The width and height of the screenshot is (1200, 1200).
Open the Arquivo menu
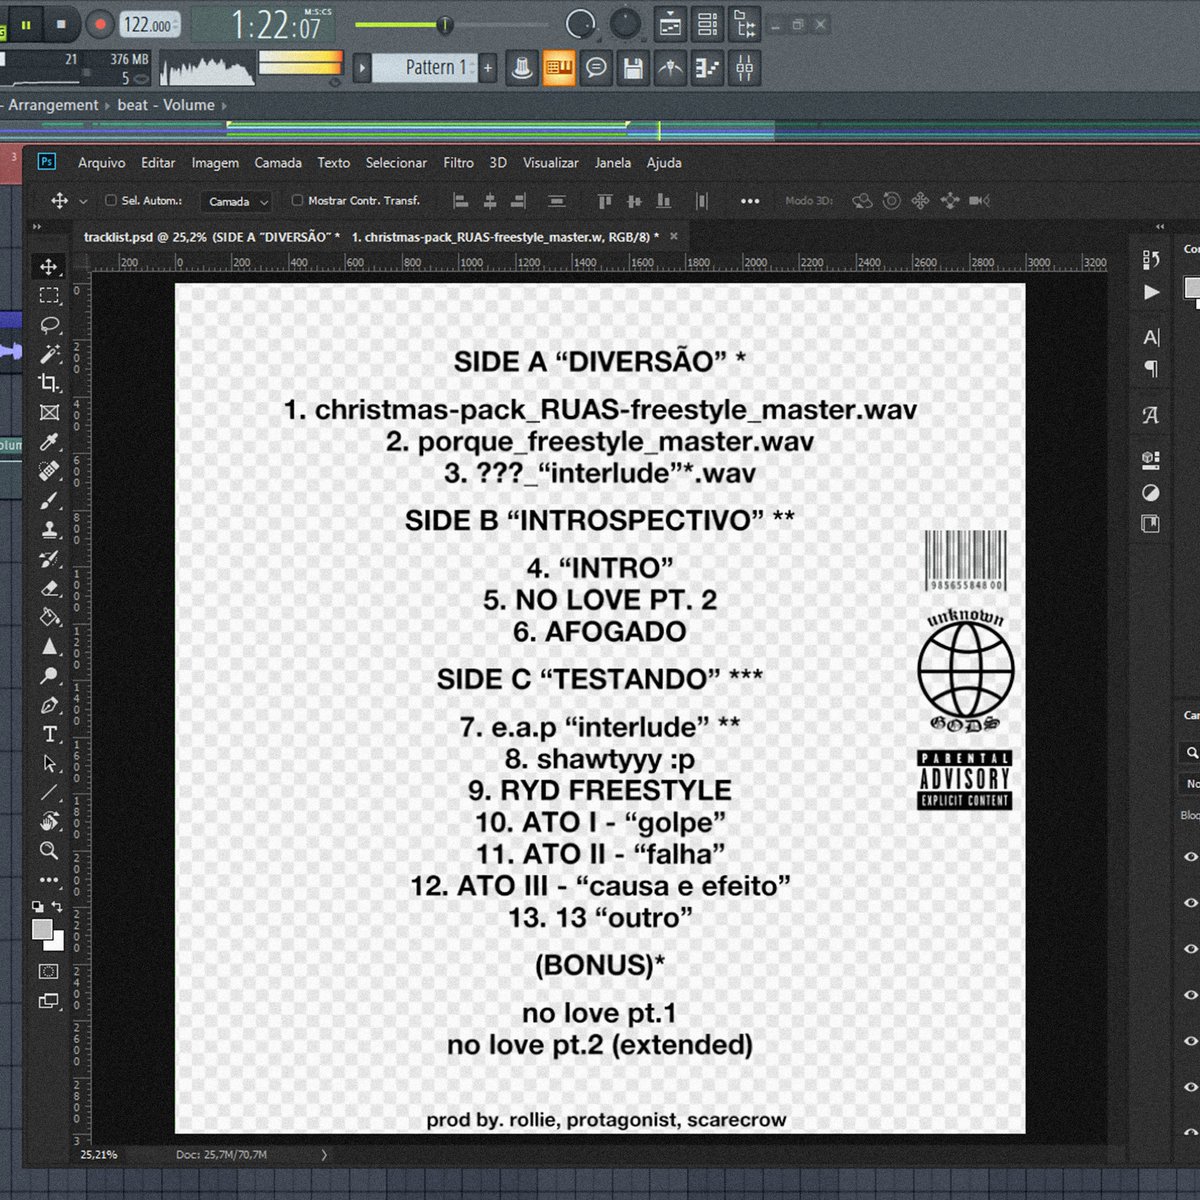pos(102,162)
